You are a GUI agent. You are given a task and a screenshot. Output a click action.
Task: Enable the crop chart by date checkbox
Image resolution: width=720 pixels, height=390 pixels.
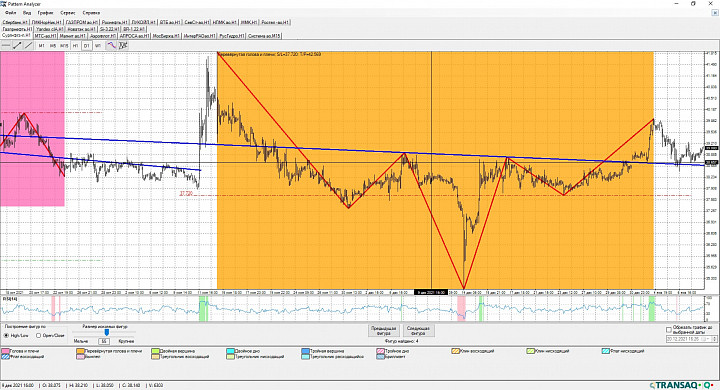[669, 330]
